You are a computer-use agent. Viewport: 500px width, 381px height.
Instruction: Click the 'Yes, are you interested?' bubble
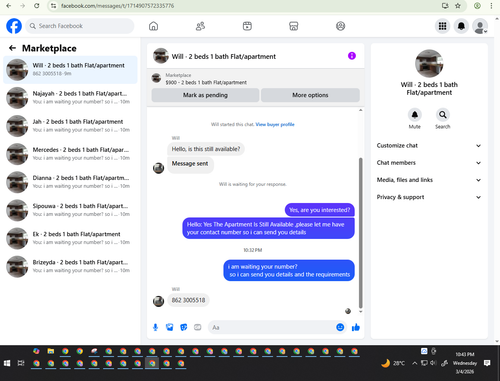pos(320,210)
